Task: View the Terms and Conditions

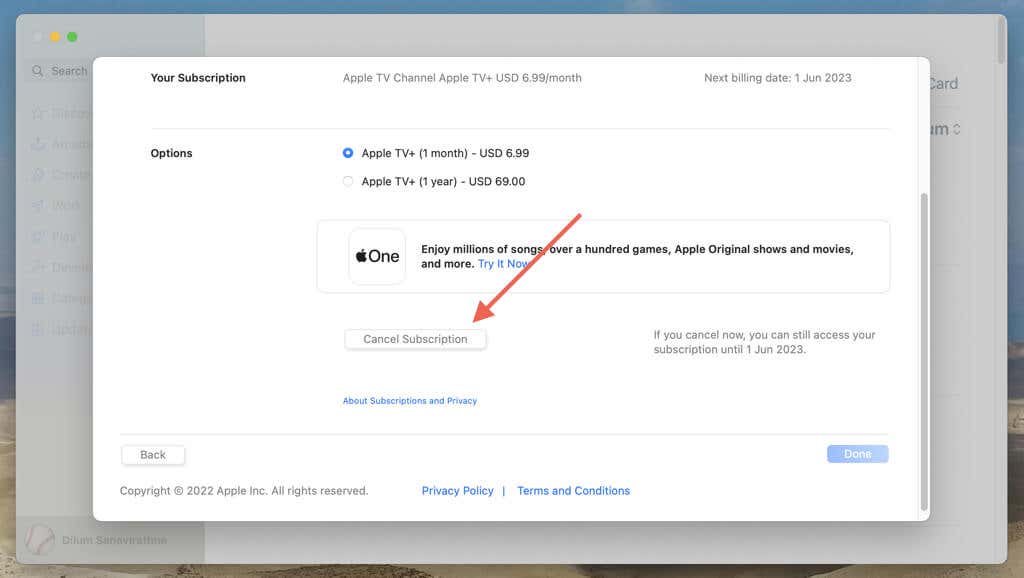Action: tap(573, 490)
